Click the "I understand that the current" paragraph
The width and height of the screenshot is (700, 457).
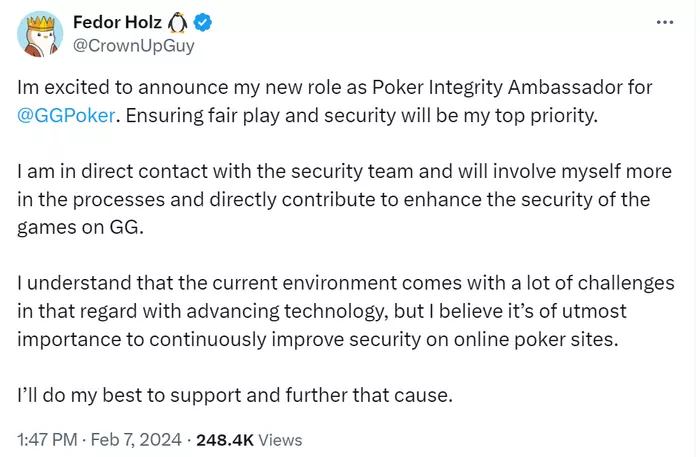pos(346,311)
